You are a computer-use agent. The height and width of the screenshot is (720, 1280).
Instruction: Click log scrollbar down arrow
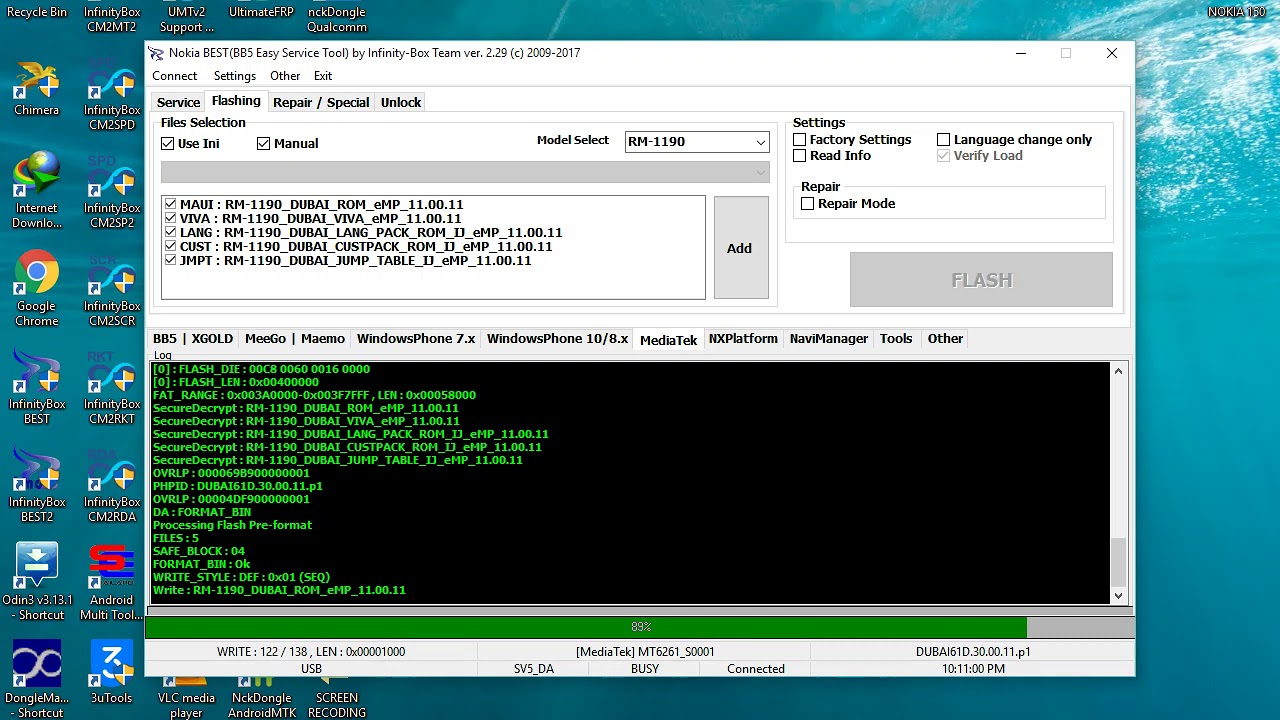[x=1118, y=596]
